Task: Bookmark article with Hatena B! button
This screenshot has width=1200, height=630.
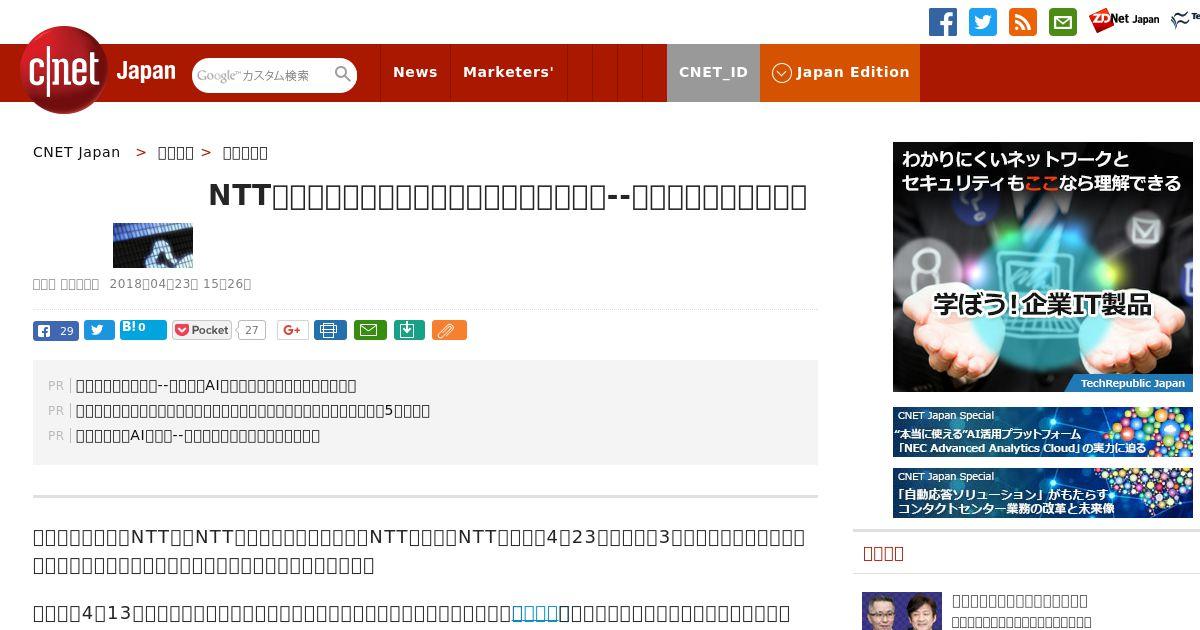Action: [143, 329]
